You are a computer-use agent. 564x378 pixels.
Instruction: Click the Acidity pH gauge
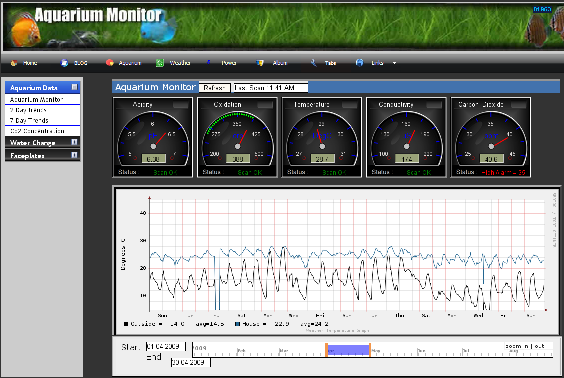click(153, 137)
